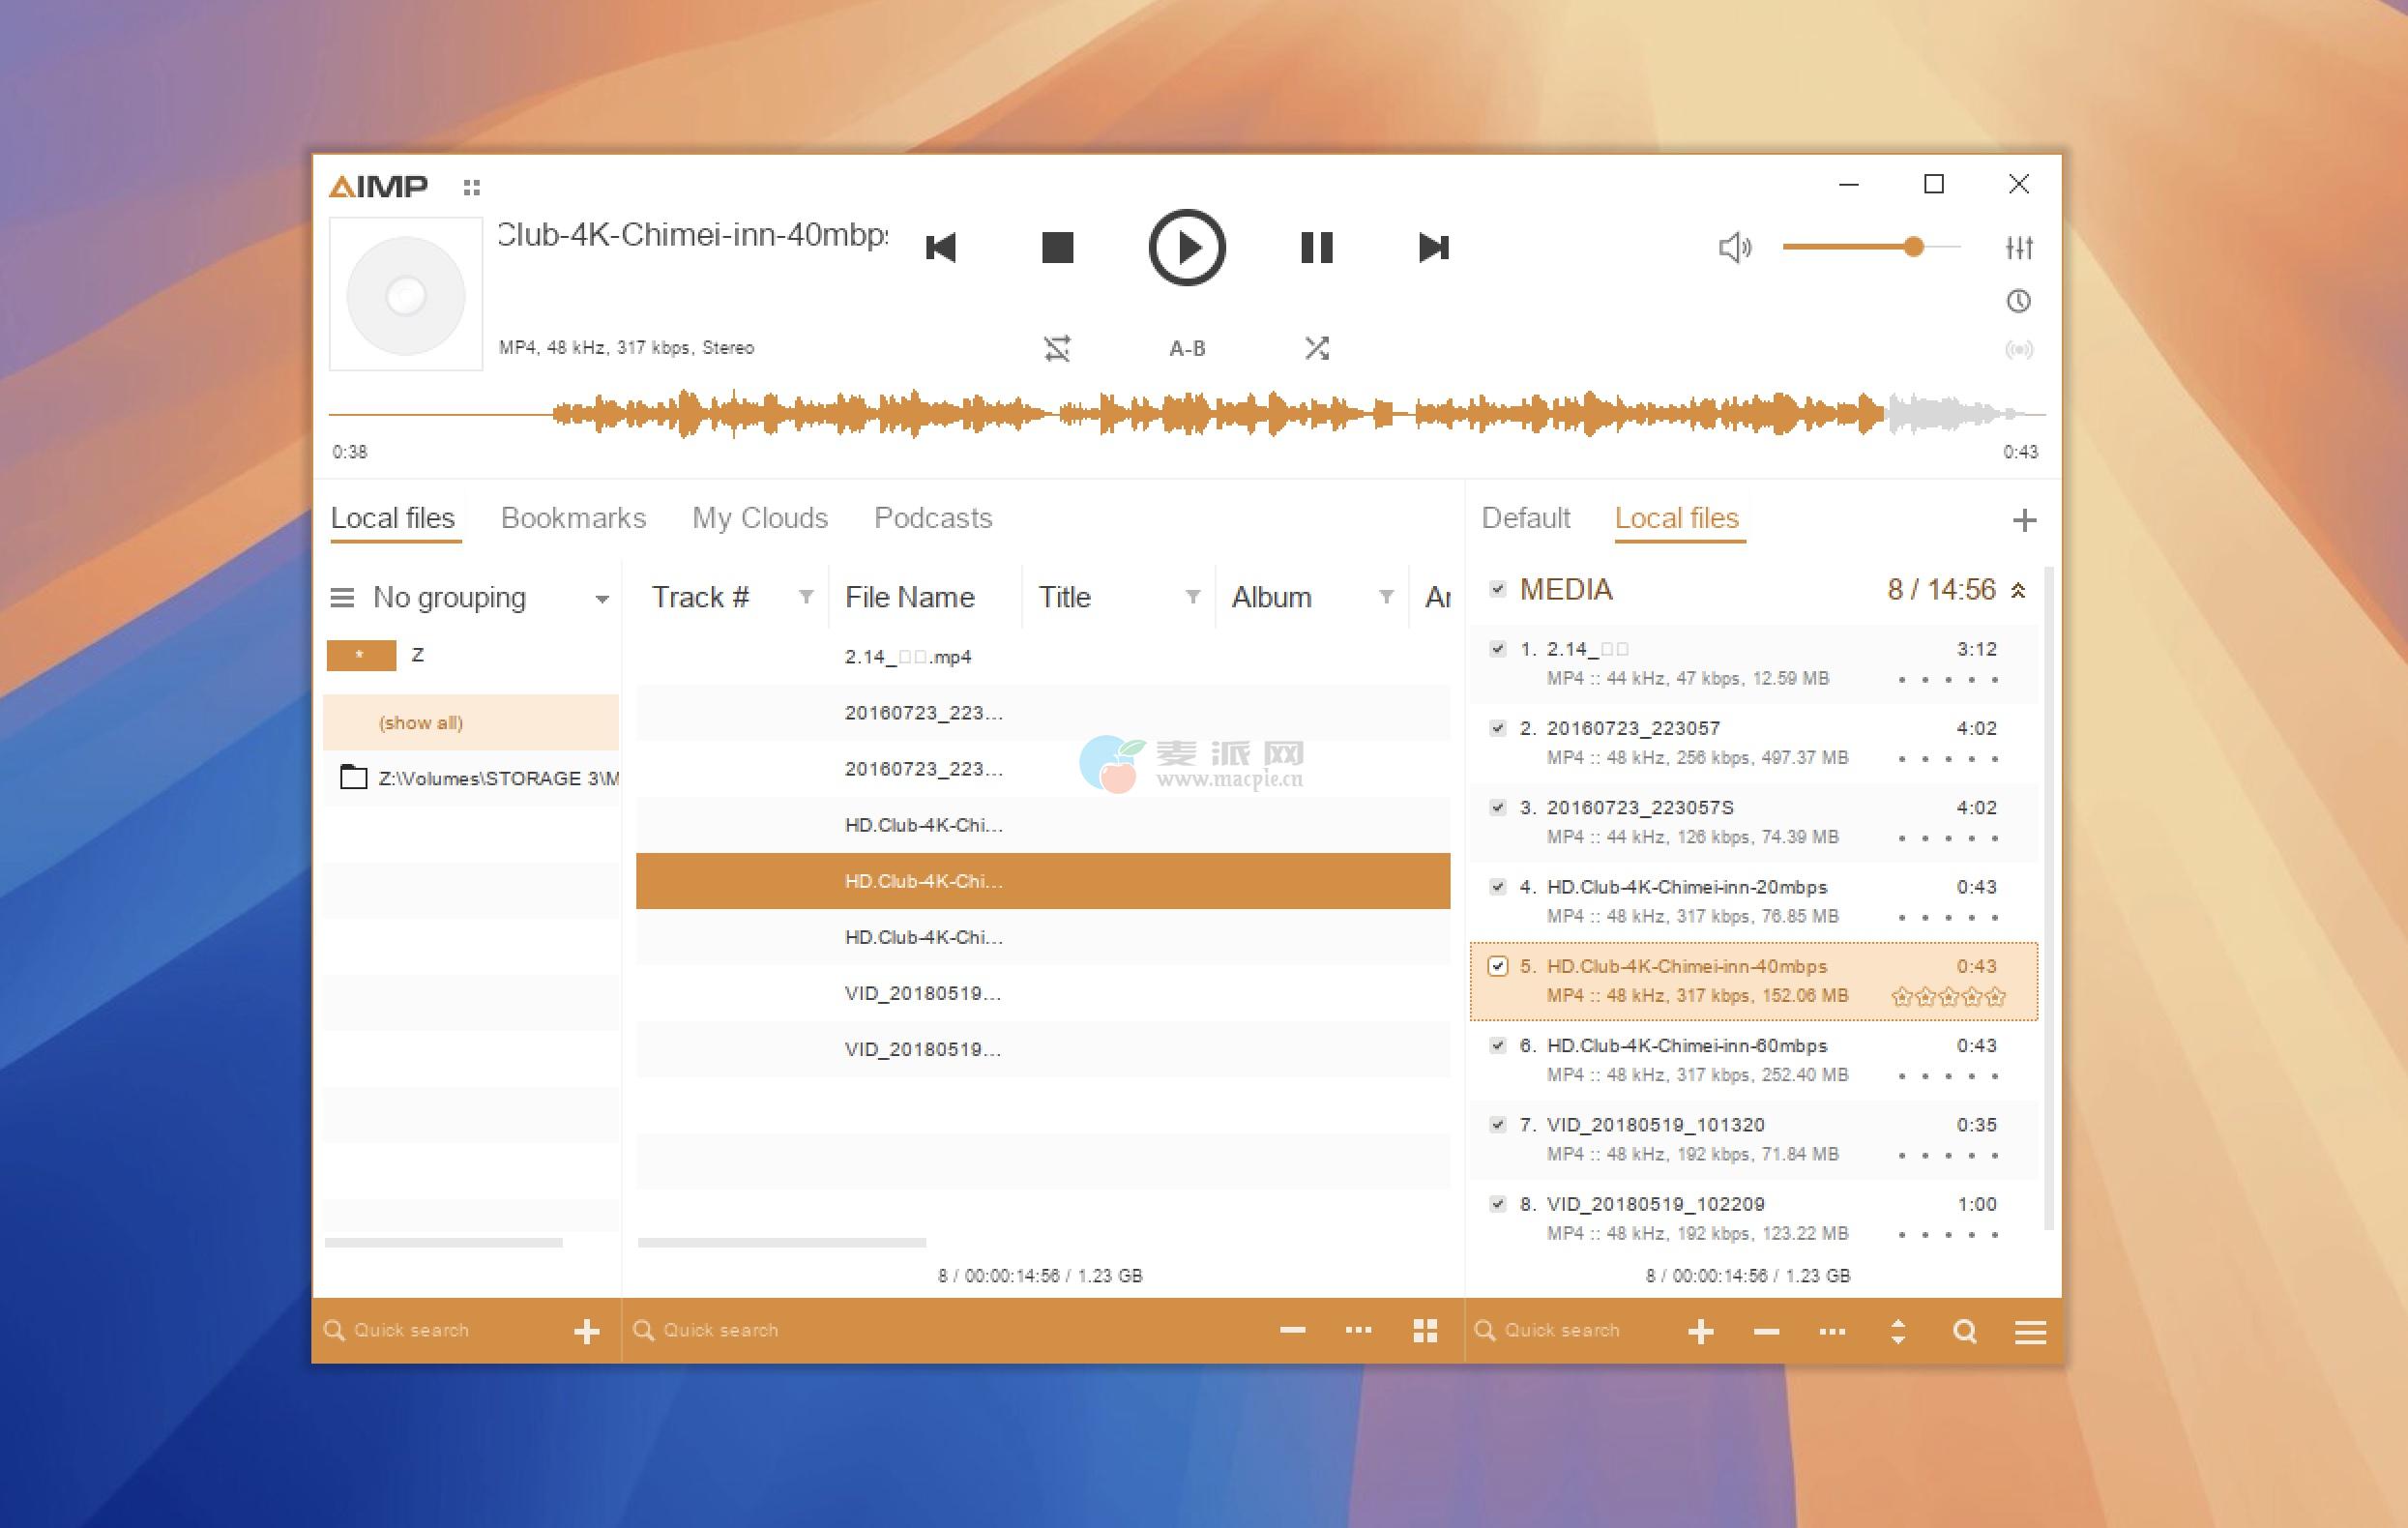2408x1528 pixels.
Task: Switch to the Bookmarks tab
Action: coord(573,518)
